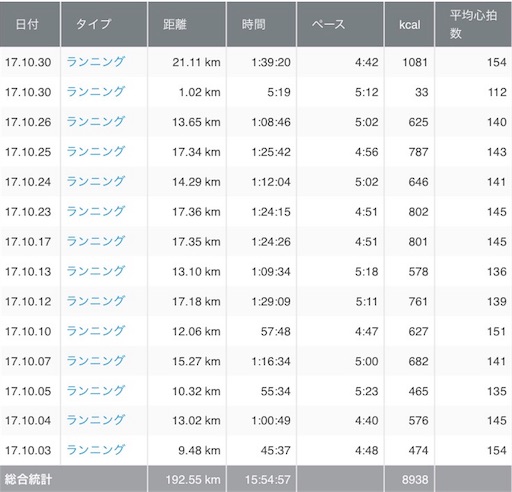Open the 17.10.05 ランニング link
This screenshot has width=512, height=492.
(96, 391)
